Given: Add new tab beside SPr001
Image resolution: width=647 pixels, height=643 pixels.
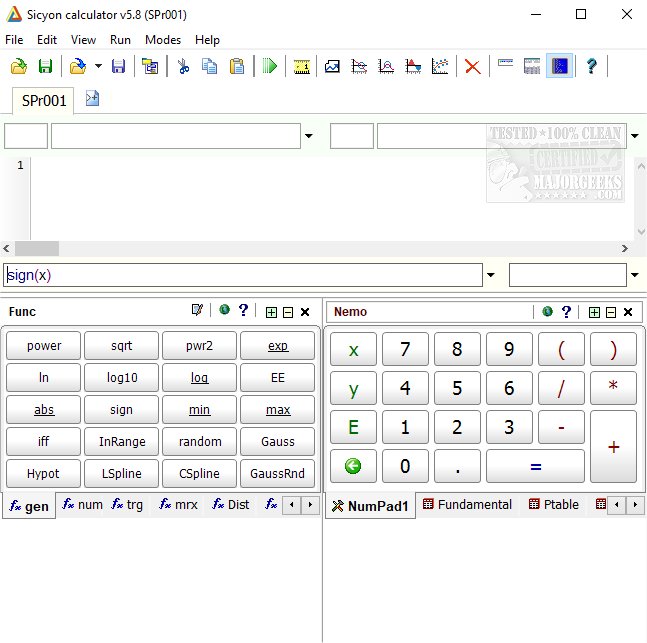Looking at the screenshot, I should 92,98.
